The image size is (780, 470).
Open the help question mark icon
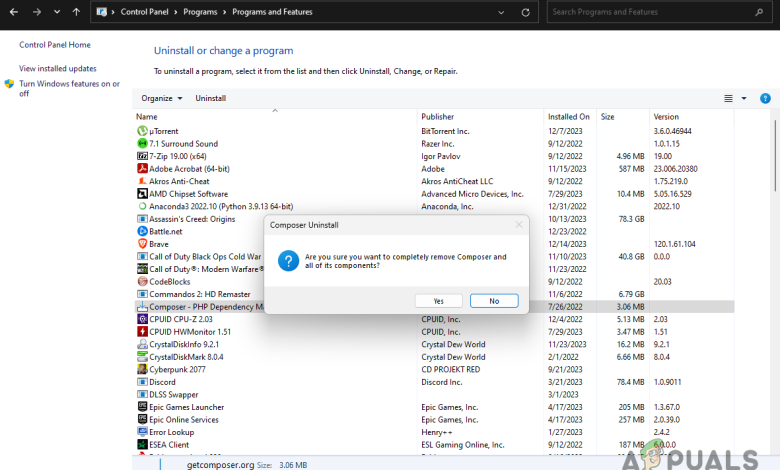(x=765, y=99)
